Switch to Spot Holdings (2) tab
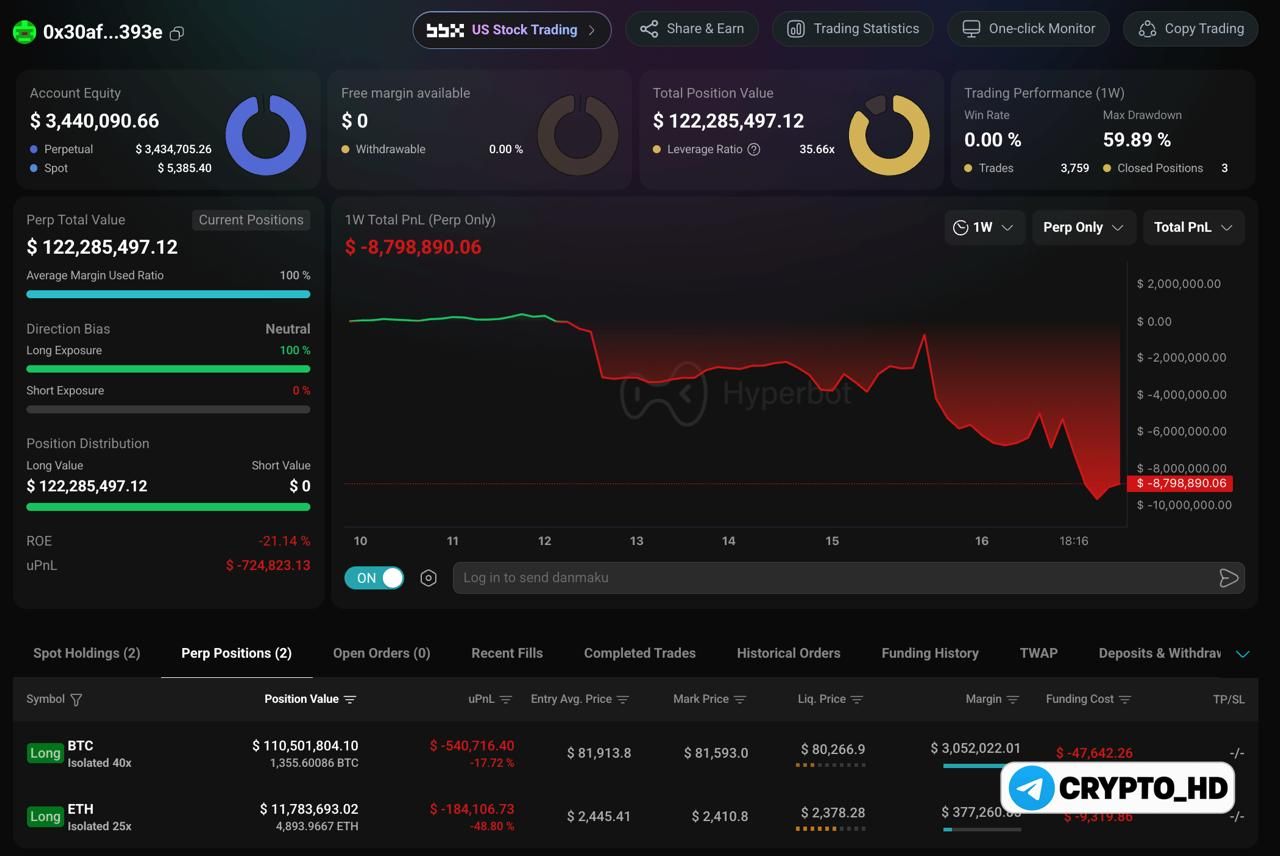The width and height of the screenshot is (1280, 856). (87, 653)
